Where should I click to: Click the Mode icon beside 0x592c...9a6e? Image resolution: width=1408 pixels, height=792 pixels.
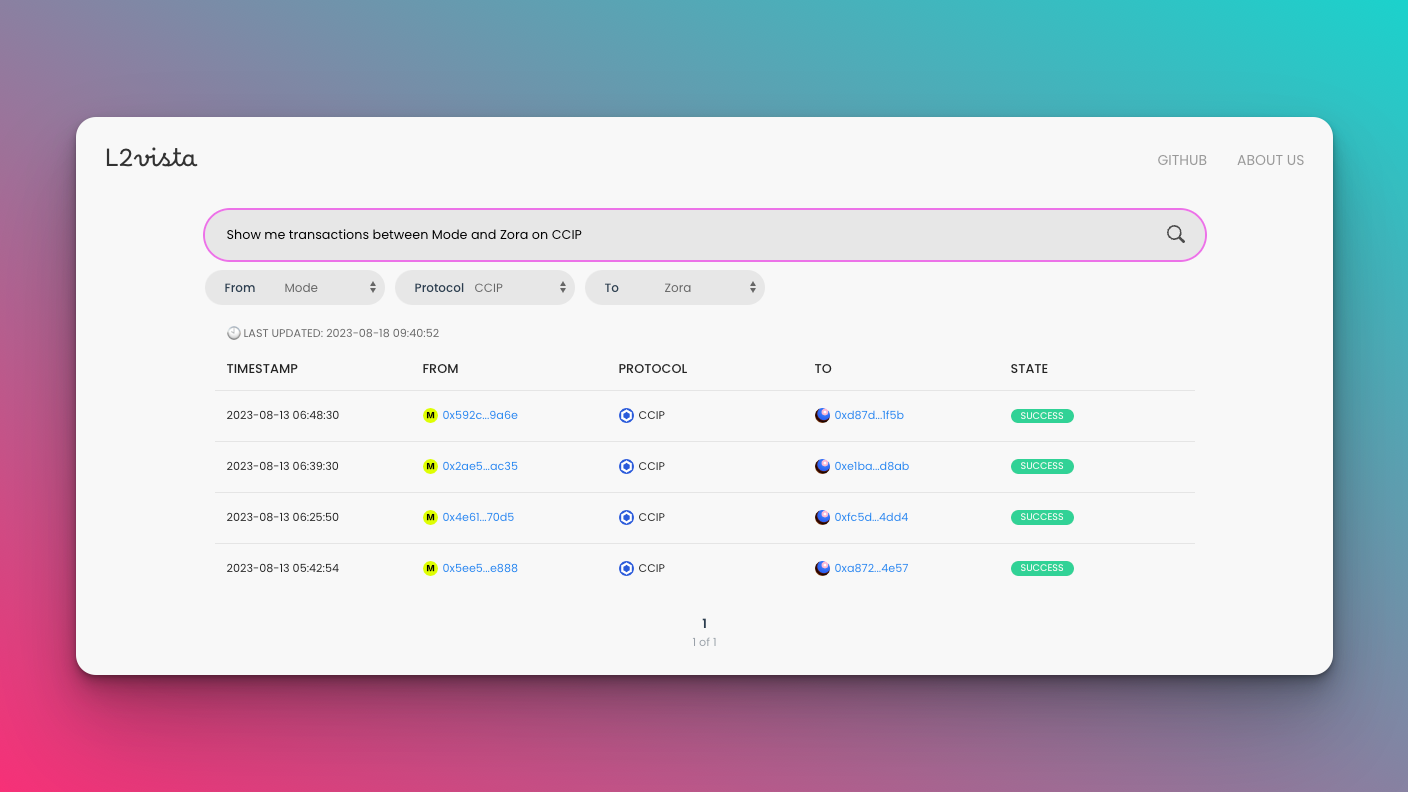coord(430,415)
